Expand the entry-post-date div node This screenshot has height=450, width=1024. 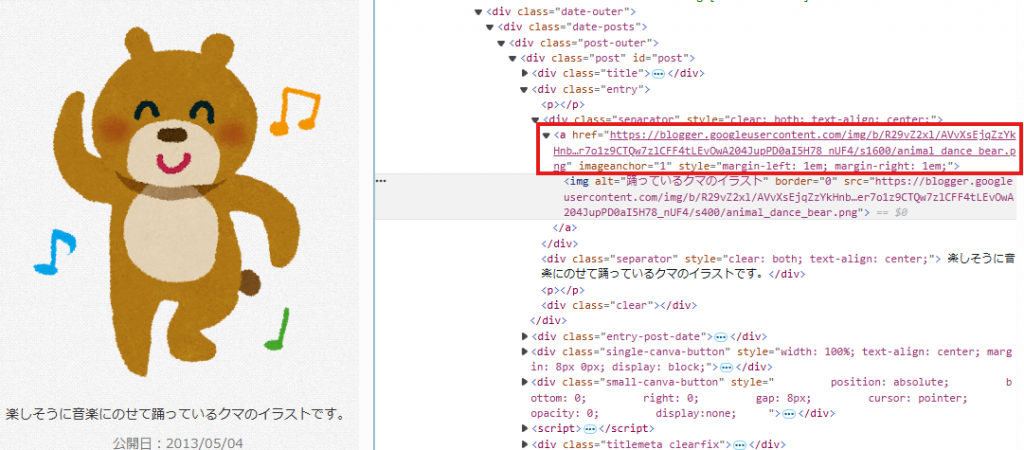[525, 336]
